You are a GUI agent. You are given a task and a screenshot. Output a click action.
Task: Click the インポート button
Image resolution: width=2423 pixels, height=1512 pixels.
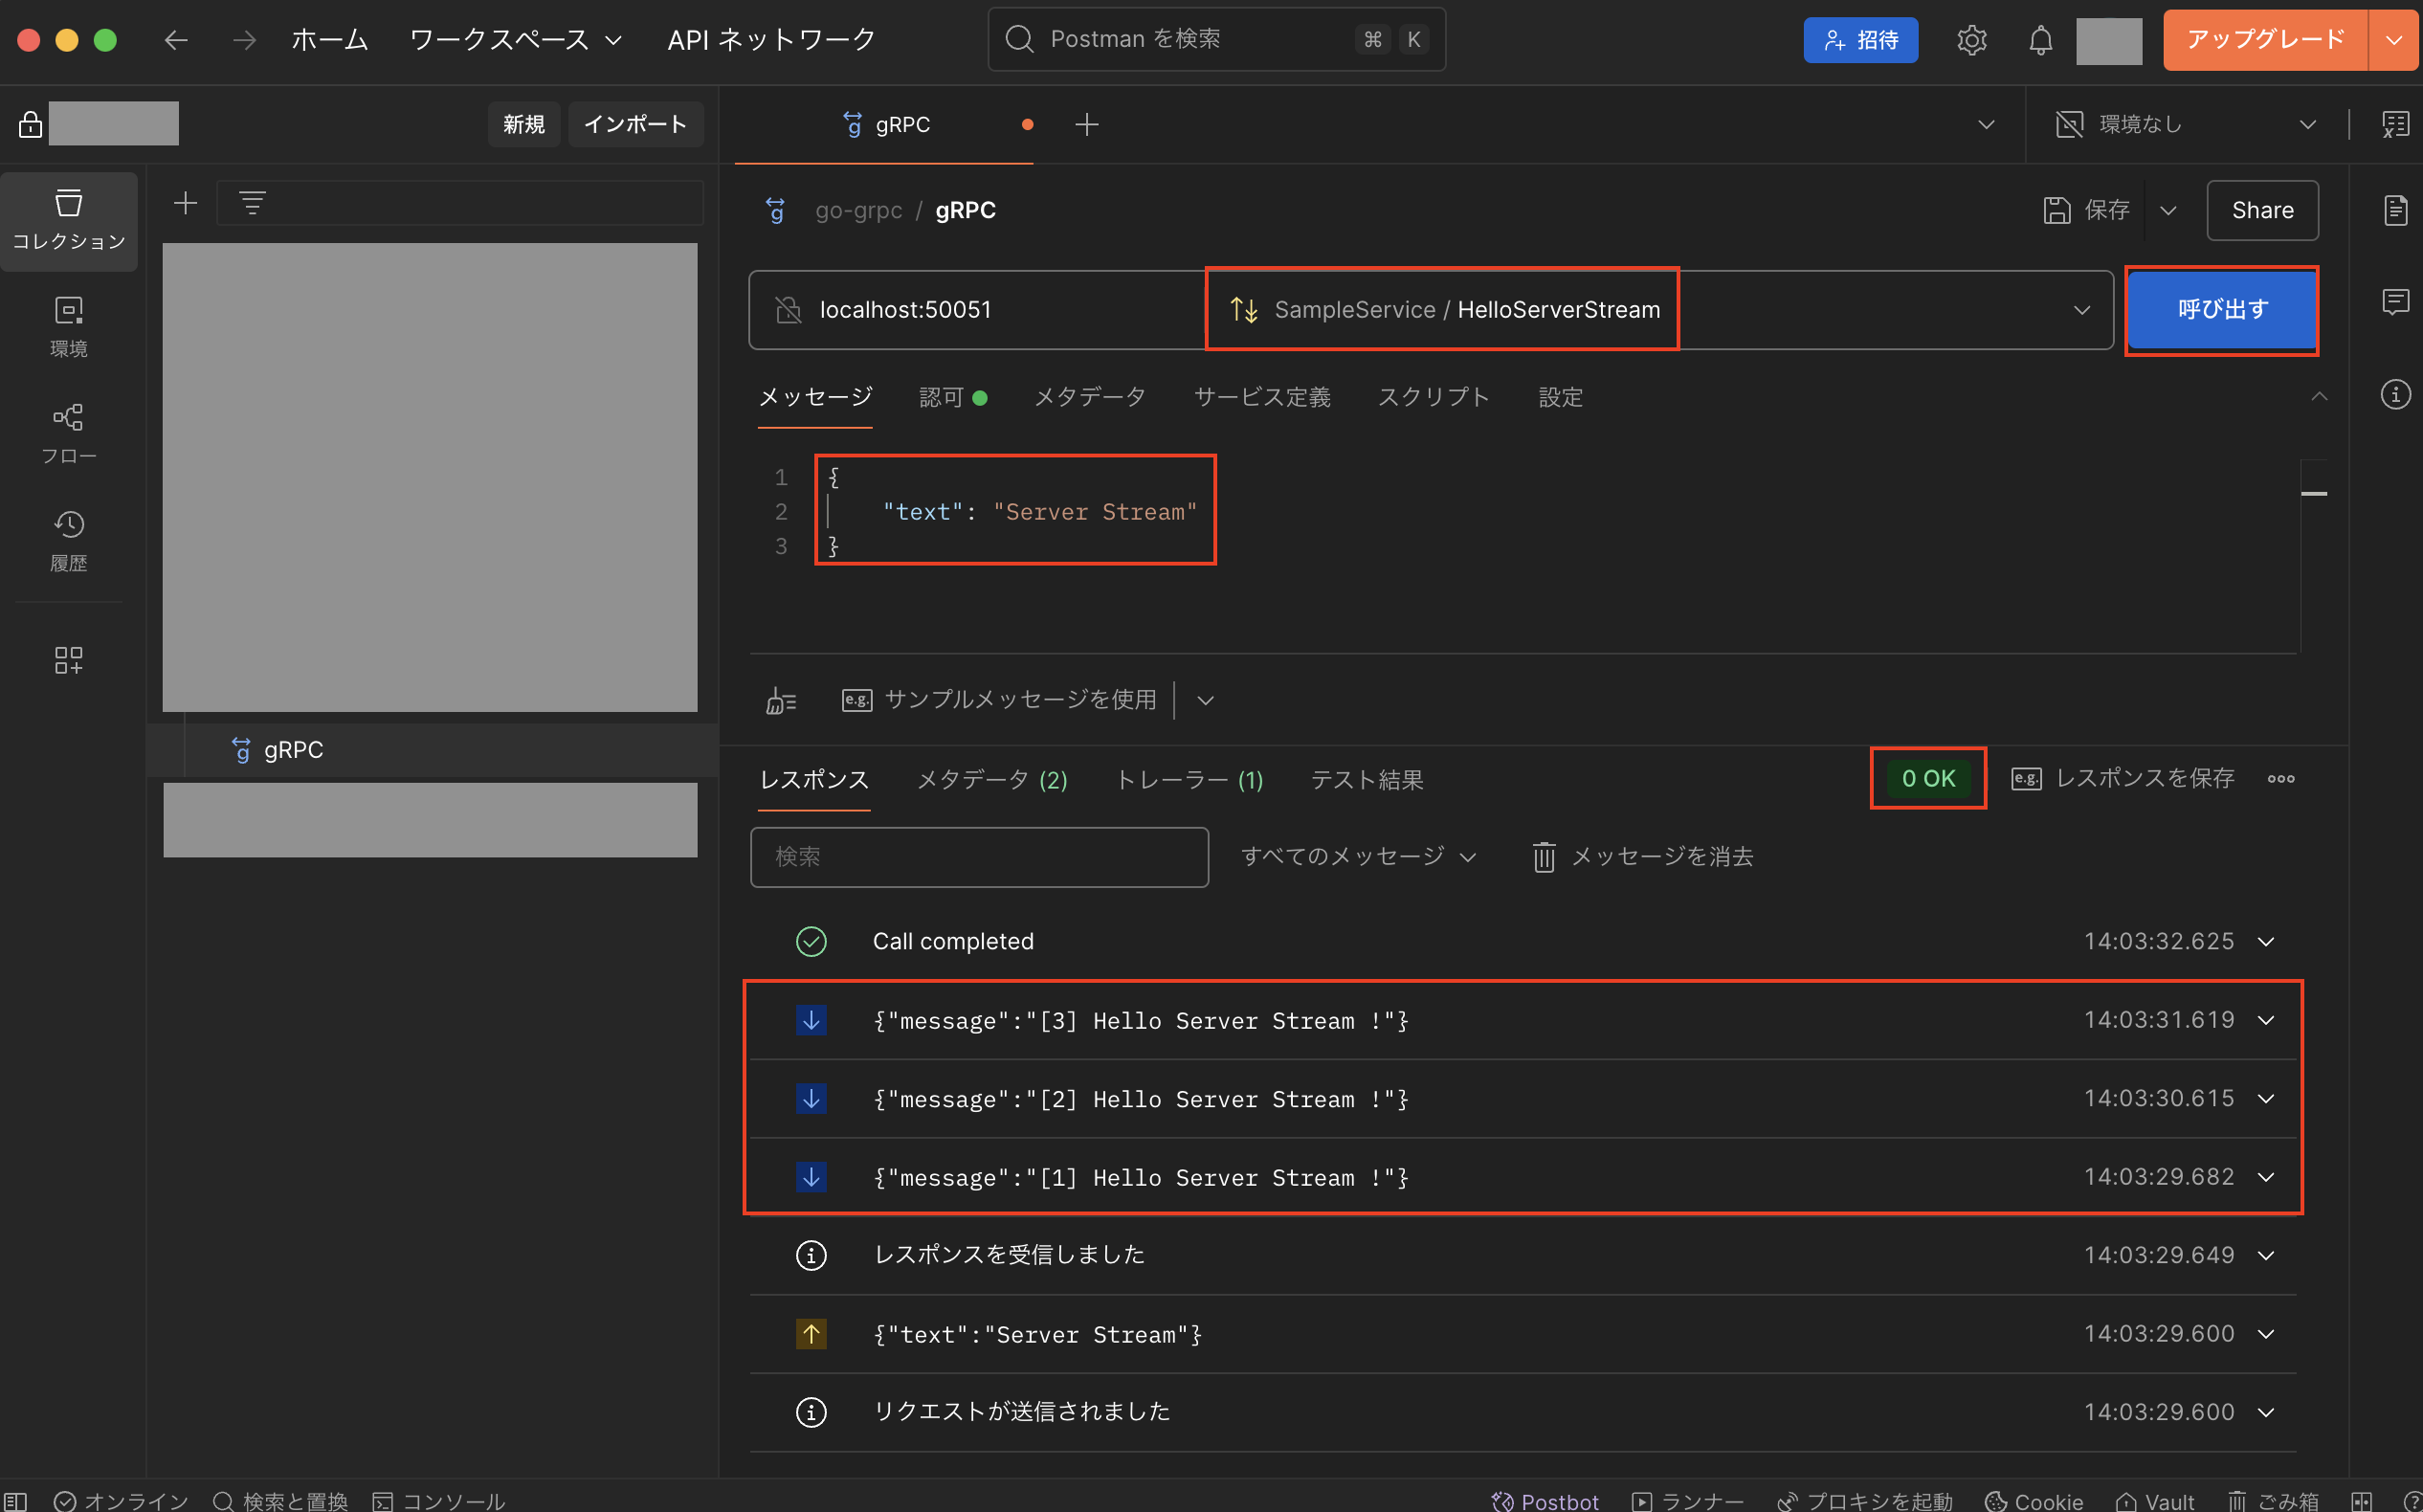(x=635, y=124)
